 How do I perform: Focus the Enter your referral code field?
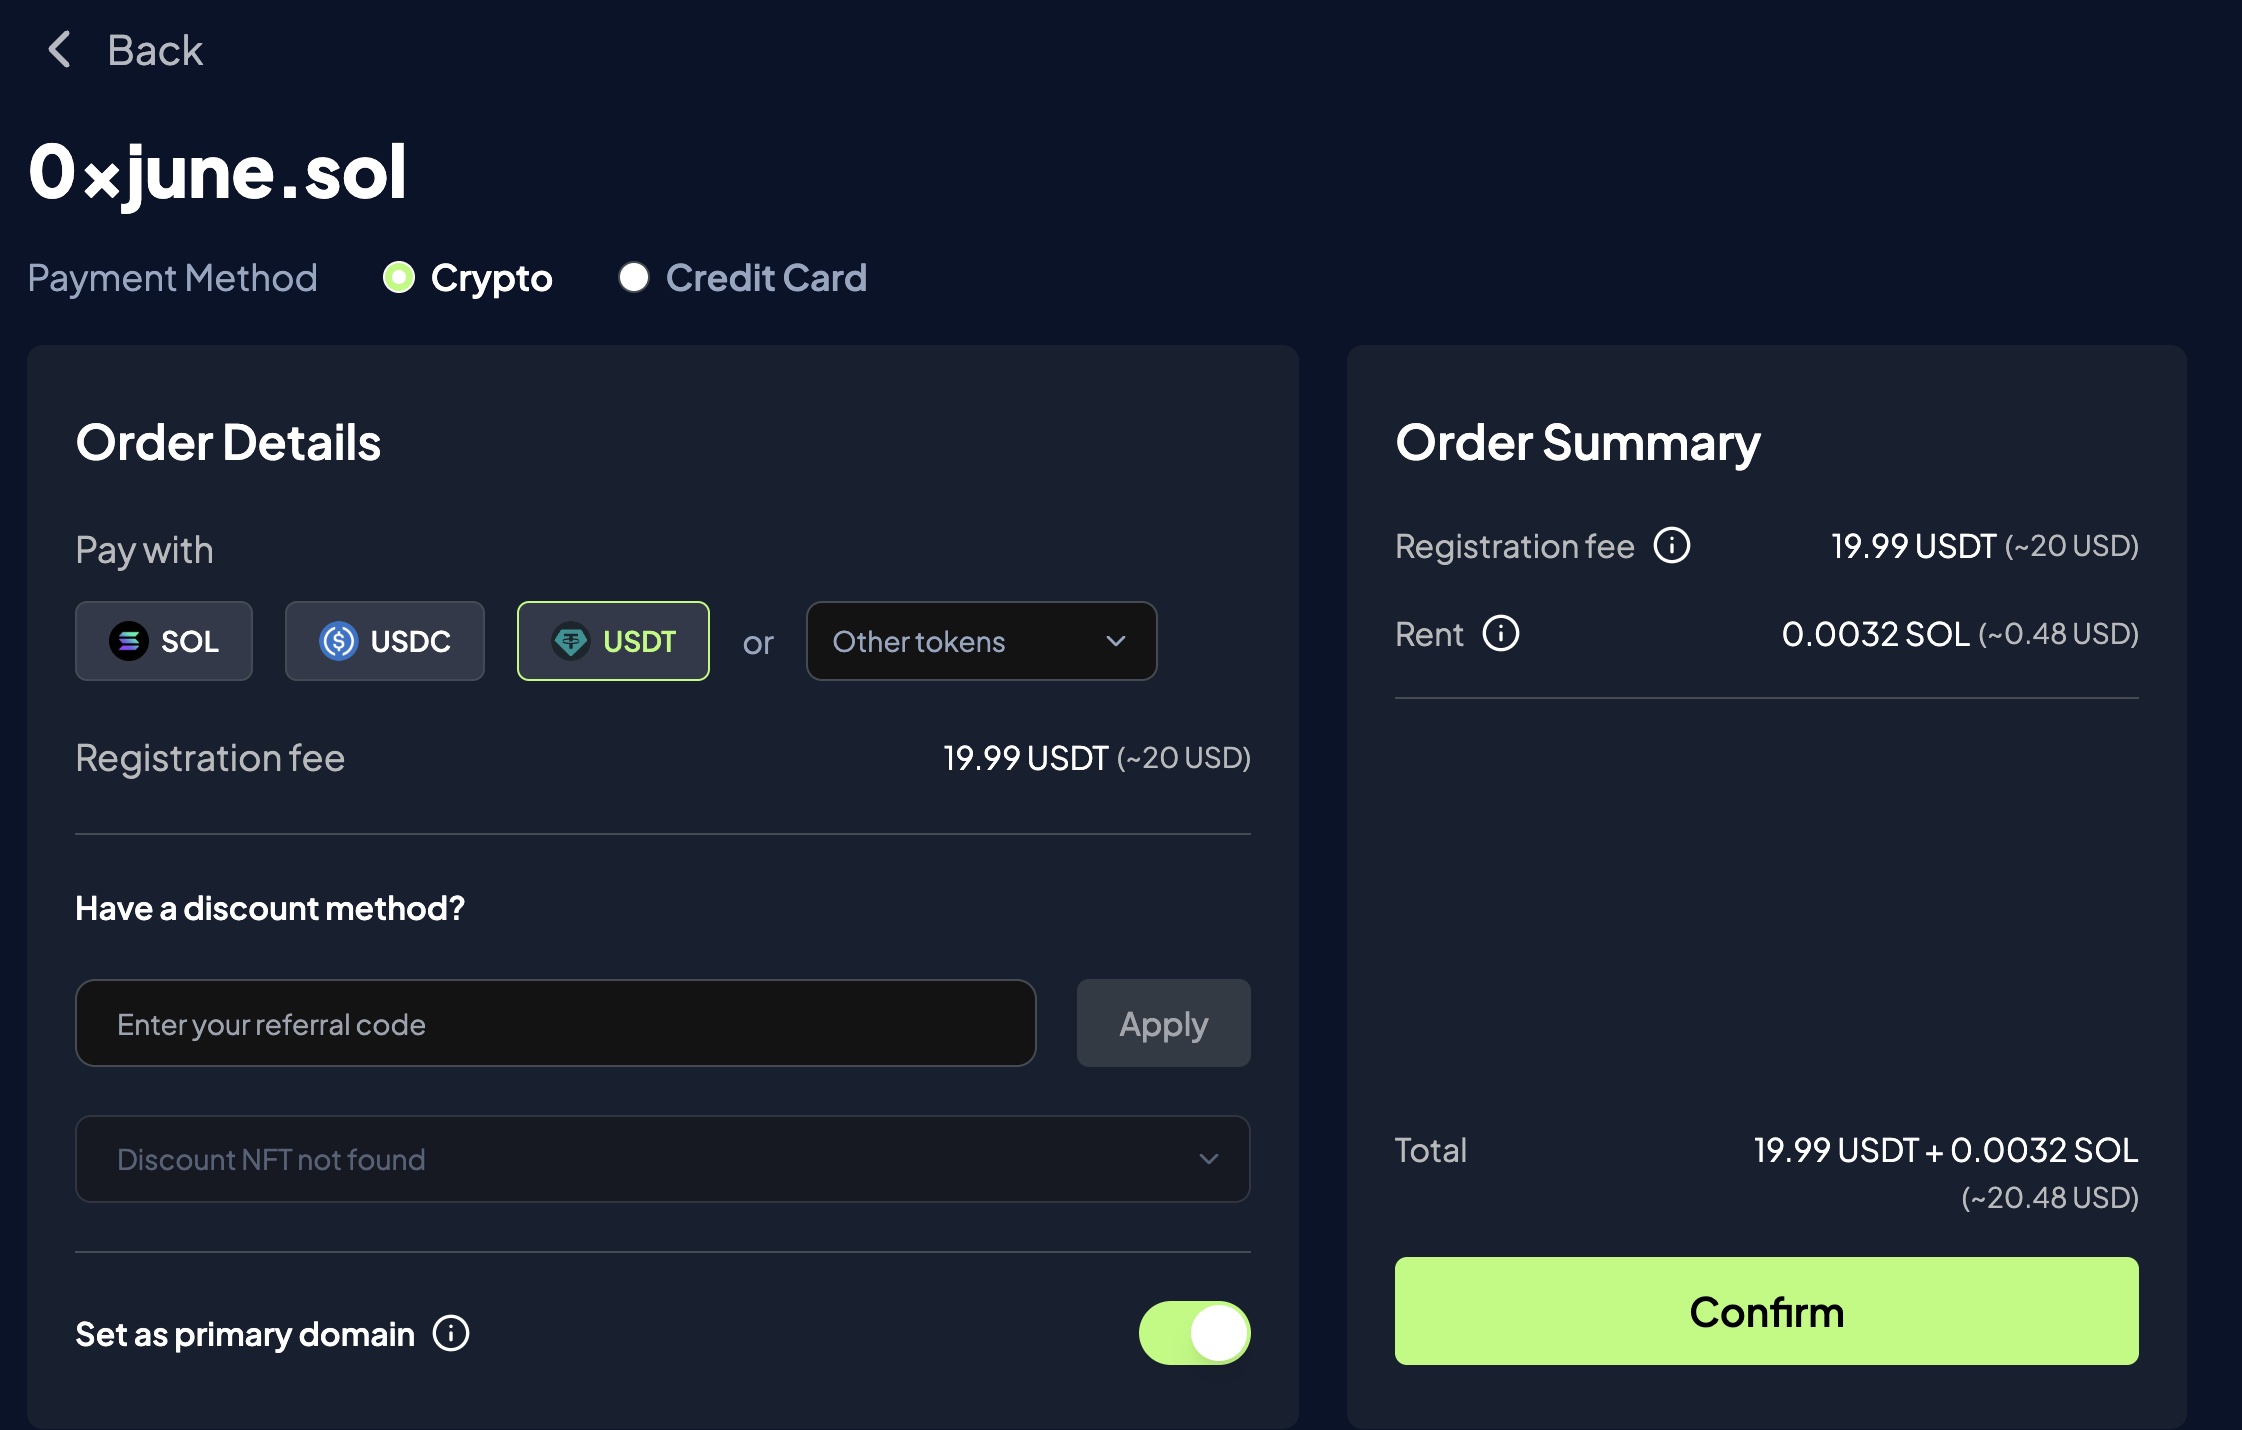[556, 1023]
